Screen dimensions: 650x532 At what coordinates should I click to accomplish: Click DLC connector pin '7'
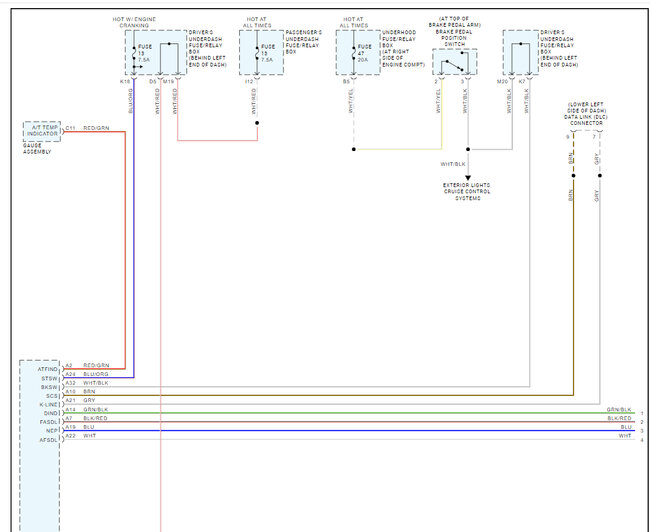click(594, 137)
